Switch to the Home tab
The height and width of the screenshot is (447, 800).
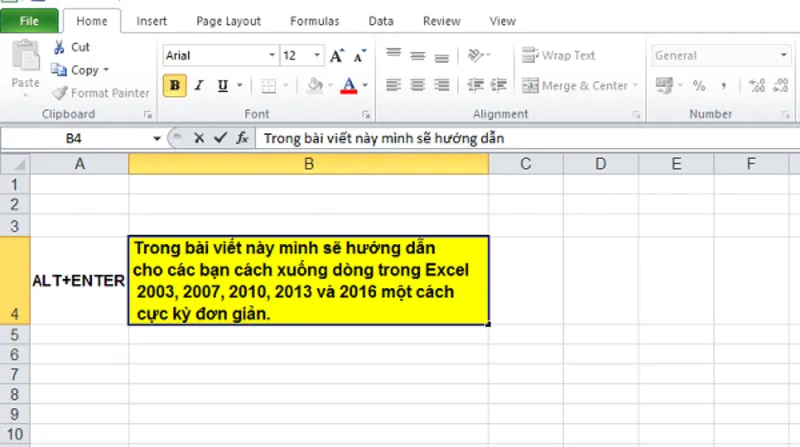pos(92,21)
